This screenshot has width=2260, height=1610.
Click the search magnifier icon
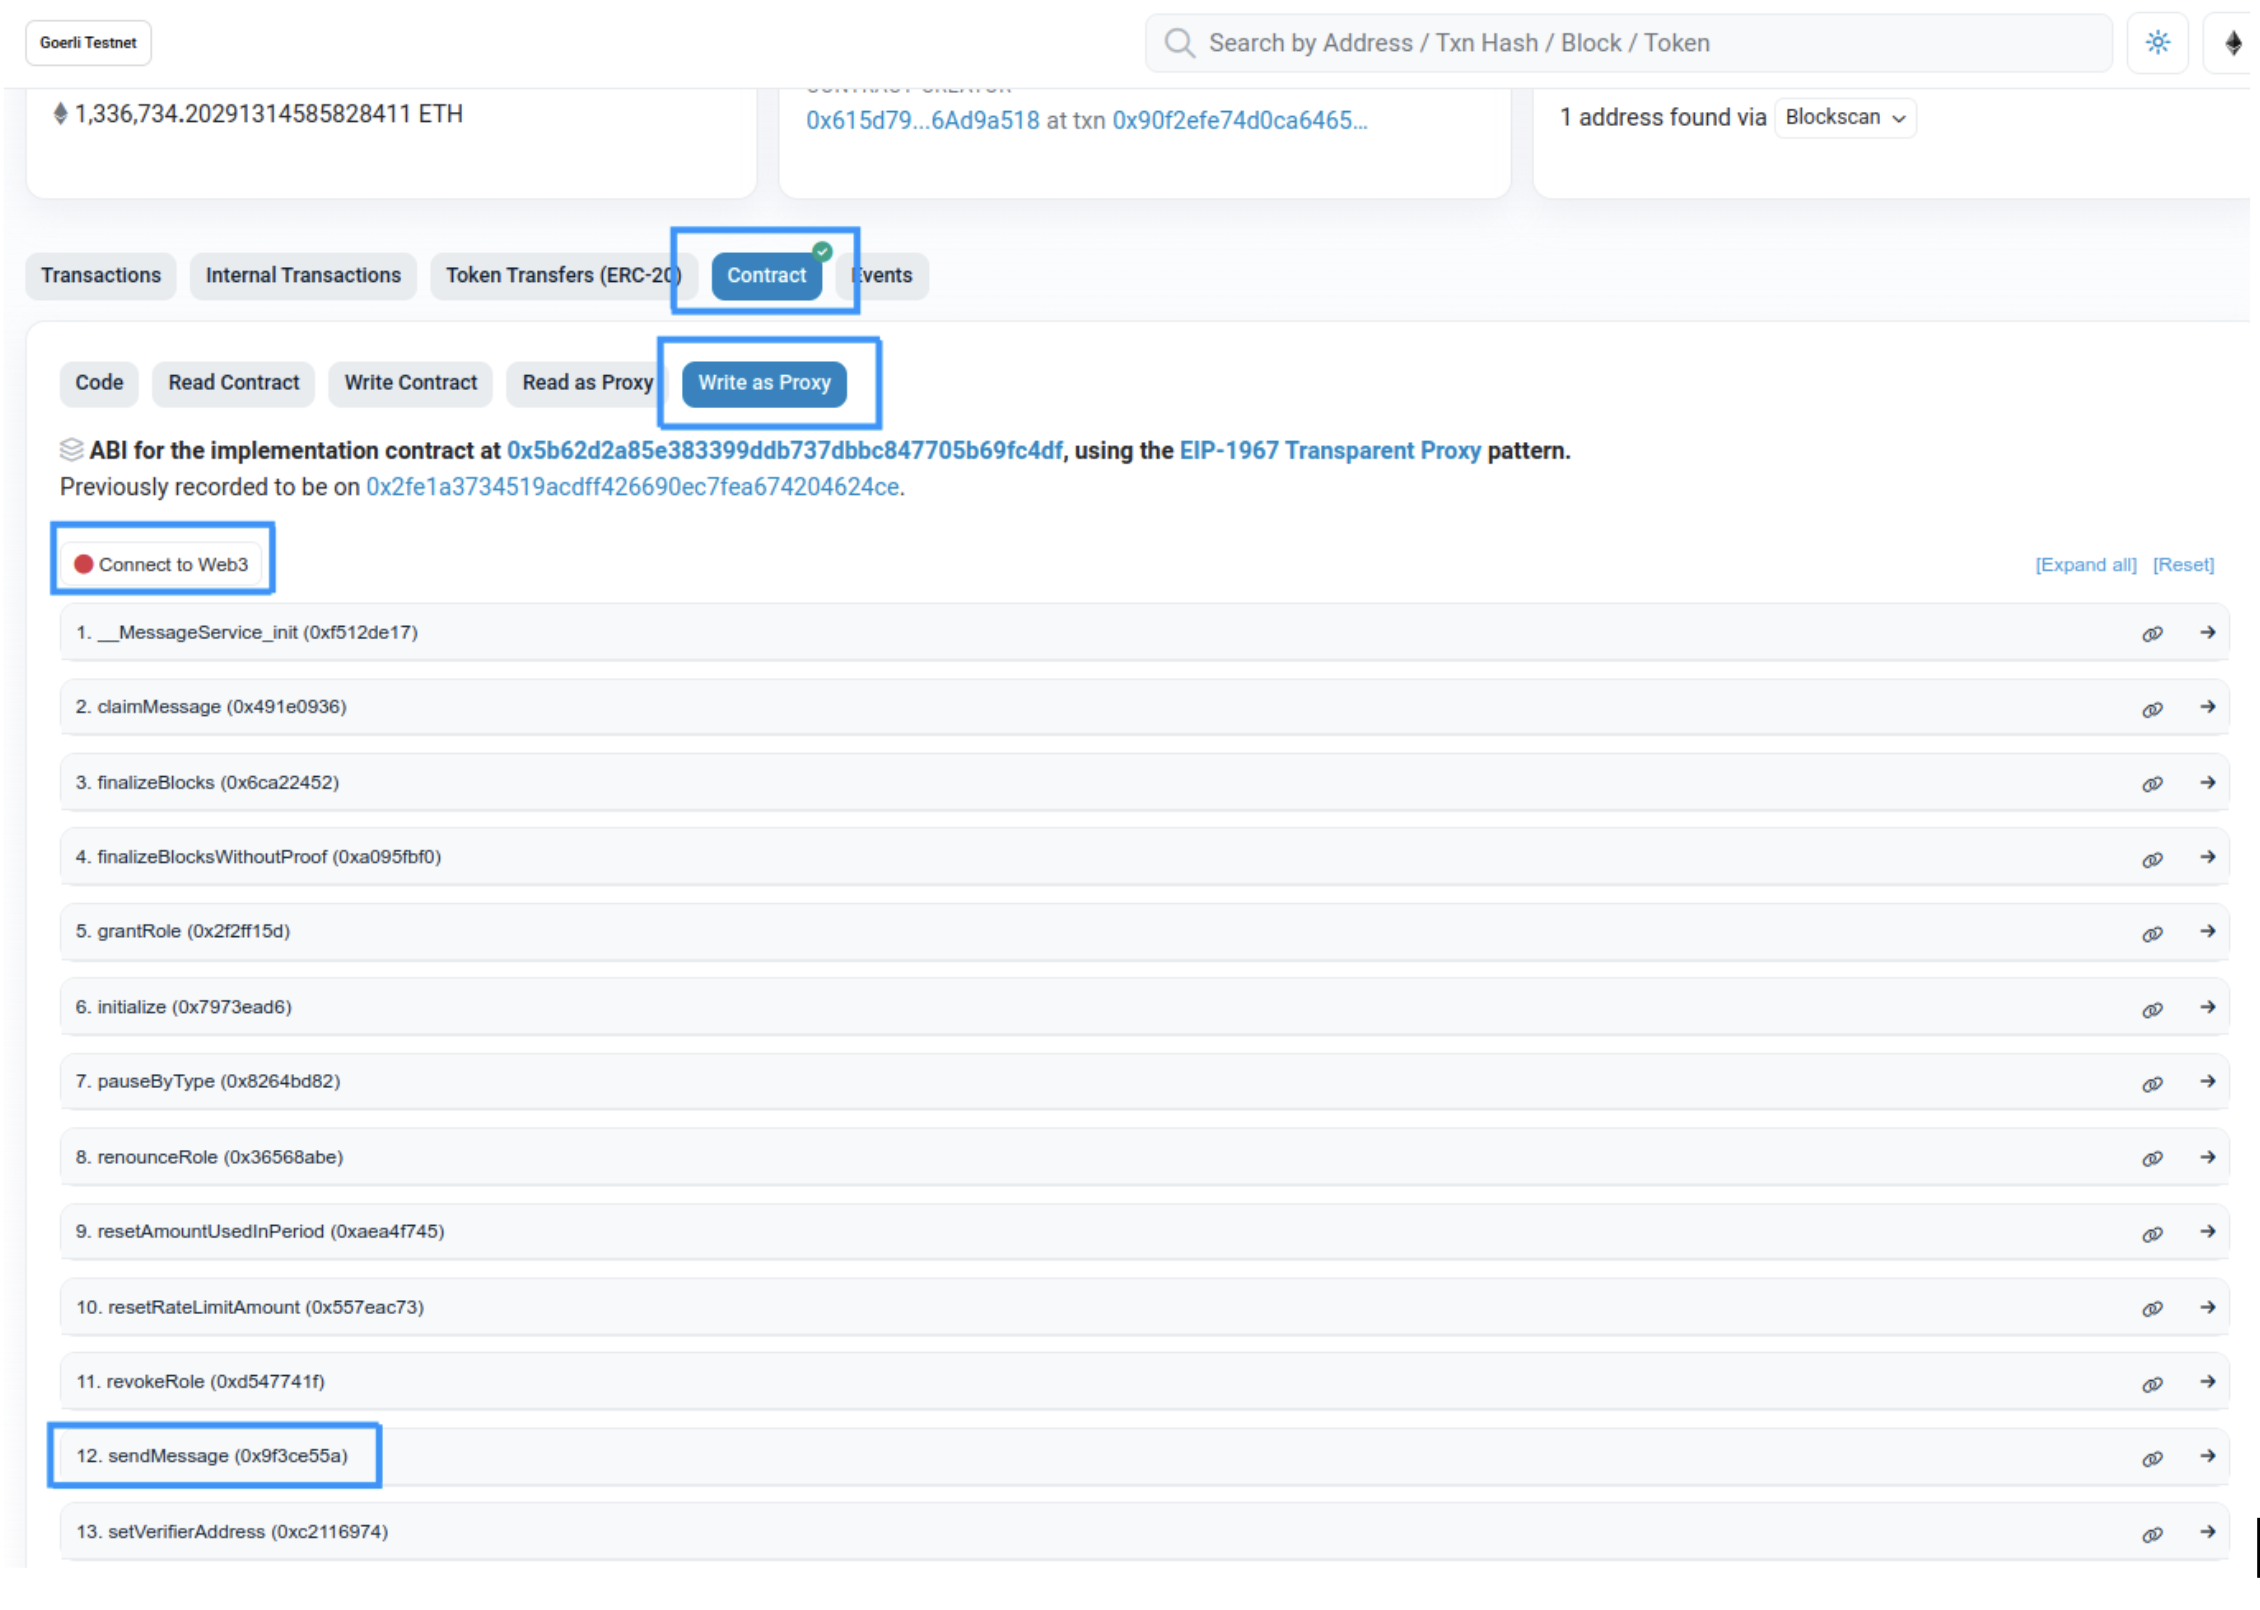[x=1179, y=43]
